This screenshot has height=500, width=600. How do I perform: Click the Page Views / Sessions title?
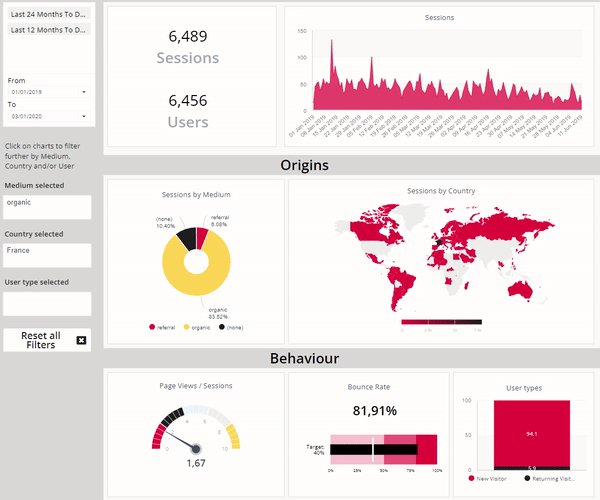coord(196,386)
